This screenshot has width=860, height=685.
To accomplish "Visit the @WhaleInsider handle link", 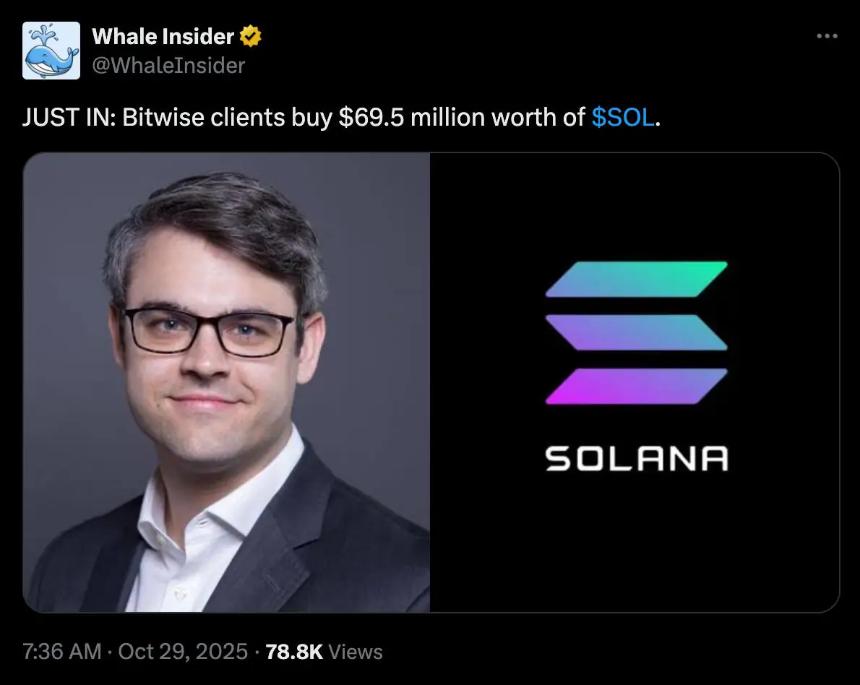I will pos(168,66).
